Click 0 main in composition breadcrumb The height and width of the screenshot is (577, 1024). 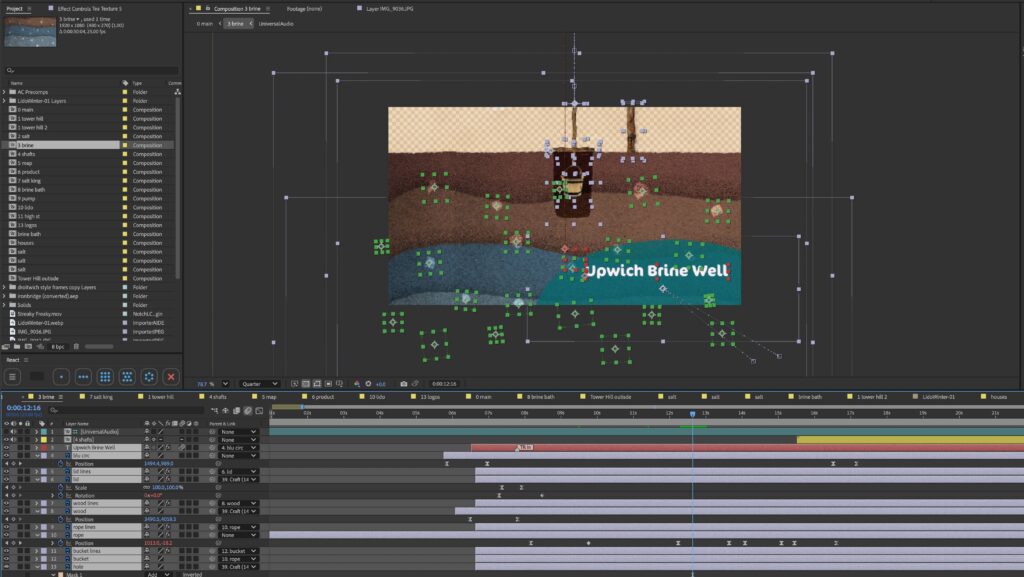(x=204, y=23)
